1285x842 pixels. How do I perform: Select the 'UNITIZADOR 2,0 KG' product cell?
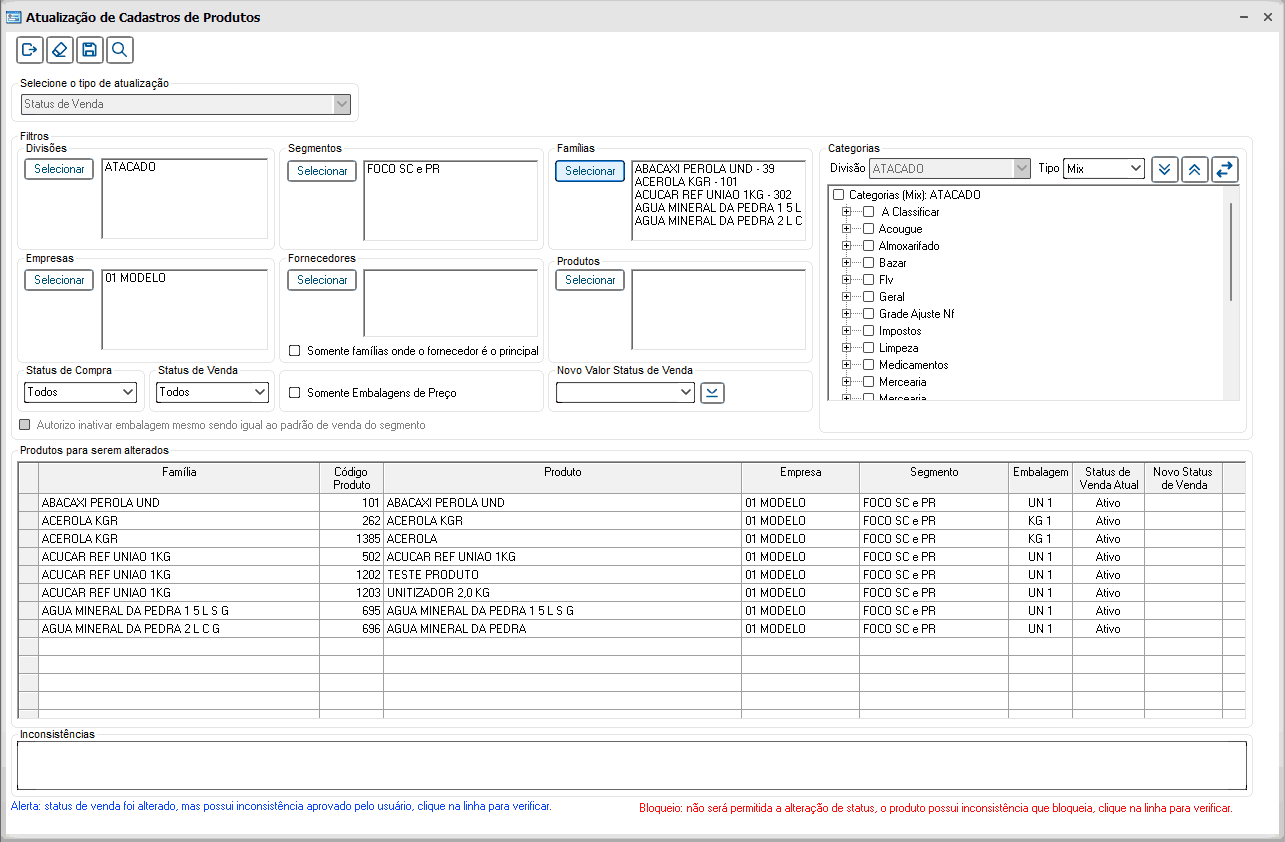pos(562,593)
